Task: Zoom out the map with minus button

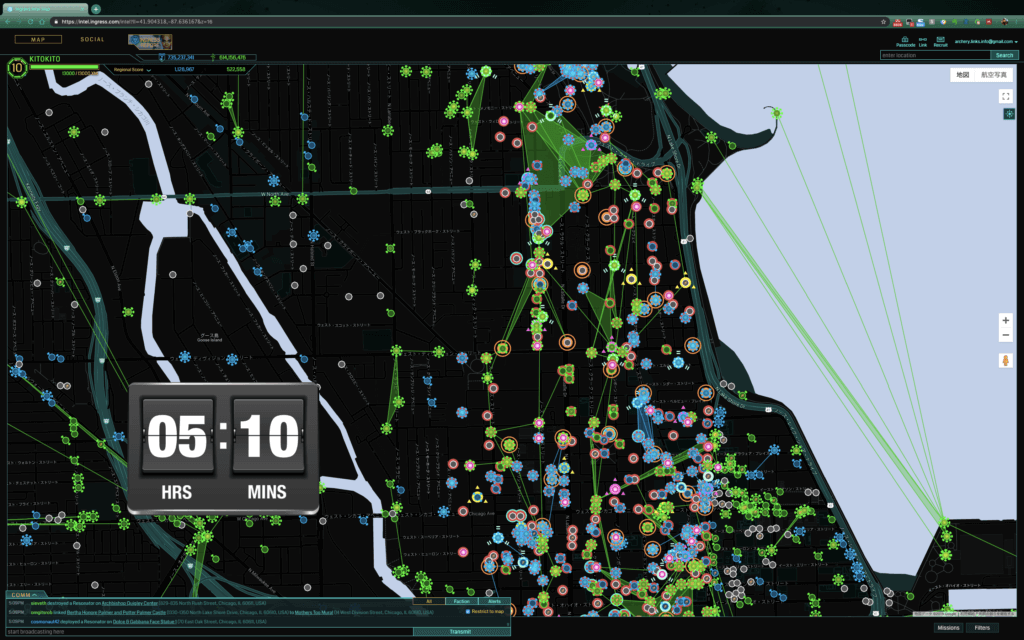Action: (x=1006, y=335)
